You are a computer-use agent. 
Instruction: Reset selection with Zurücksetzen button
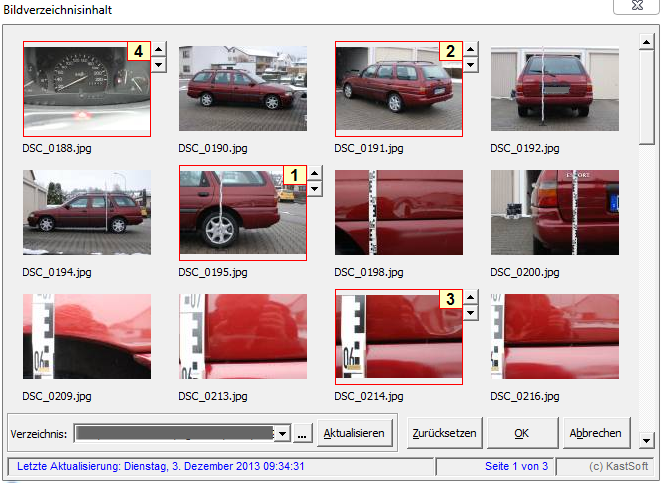[x=445, y=433]
